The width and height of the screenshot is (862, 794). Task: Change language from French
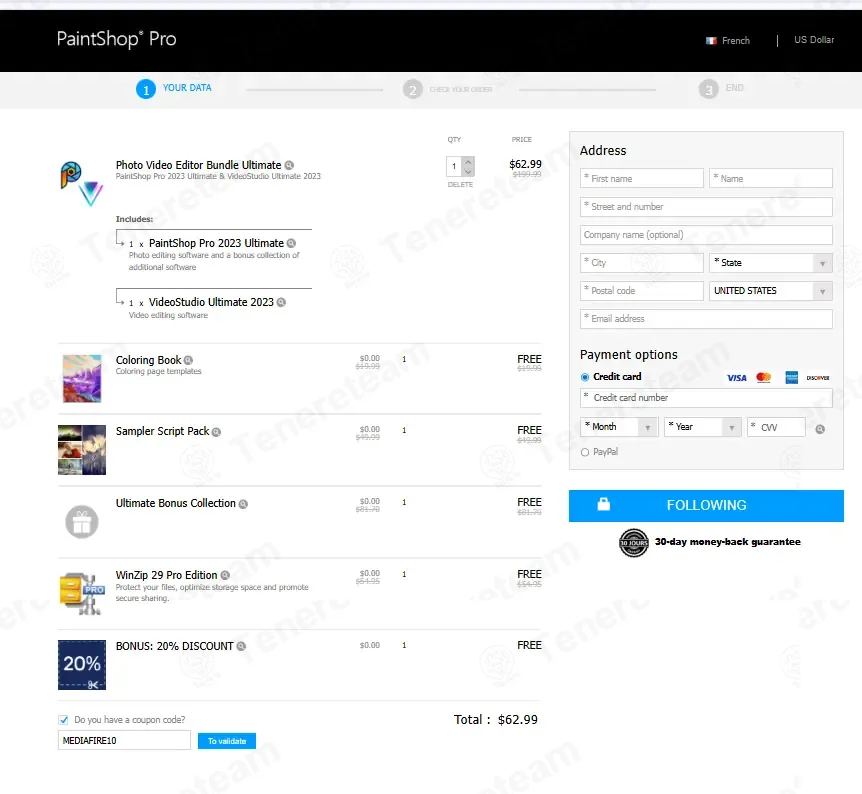tap(728, 41)
